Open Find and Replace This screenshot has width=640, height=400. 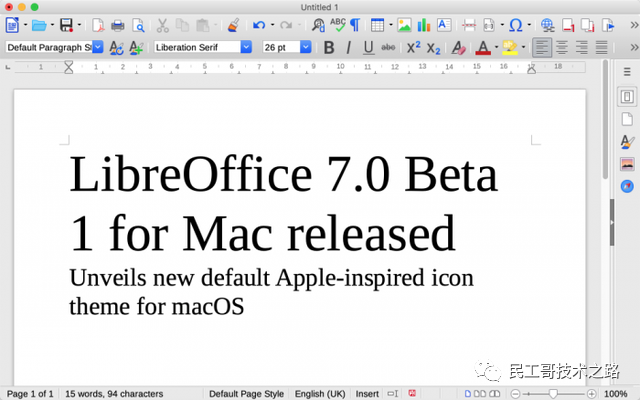pos(318,25)
